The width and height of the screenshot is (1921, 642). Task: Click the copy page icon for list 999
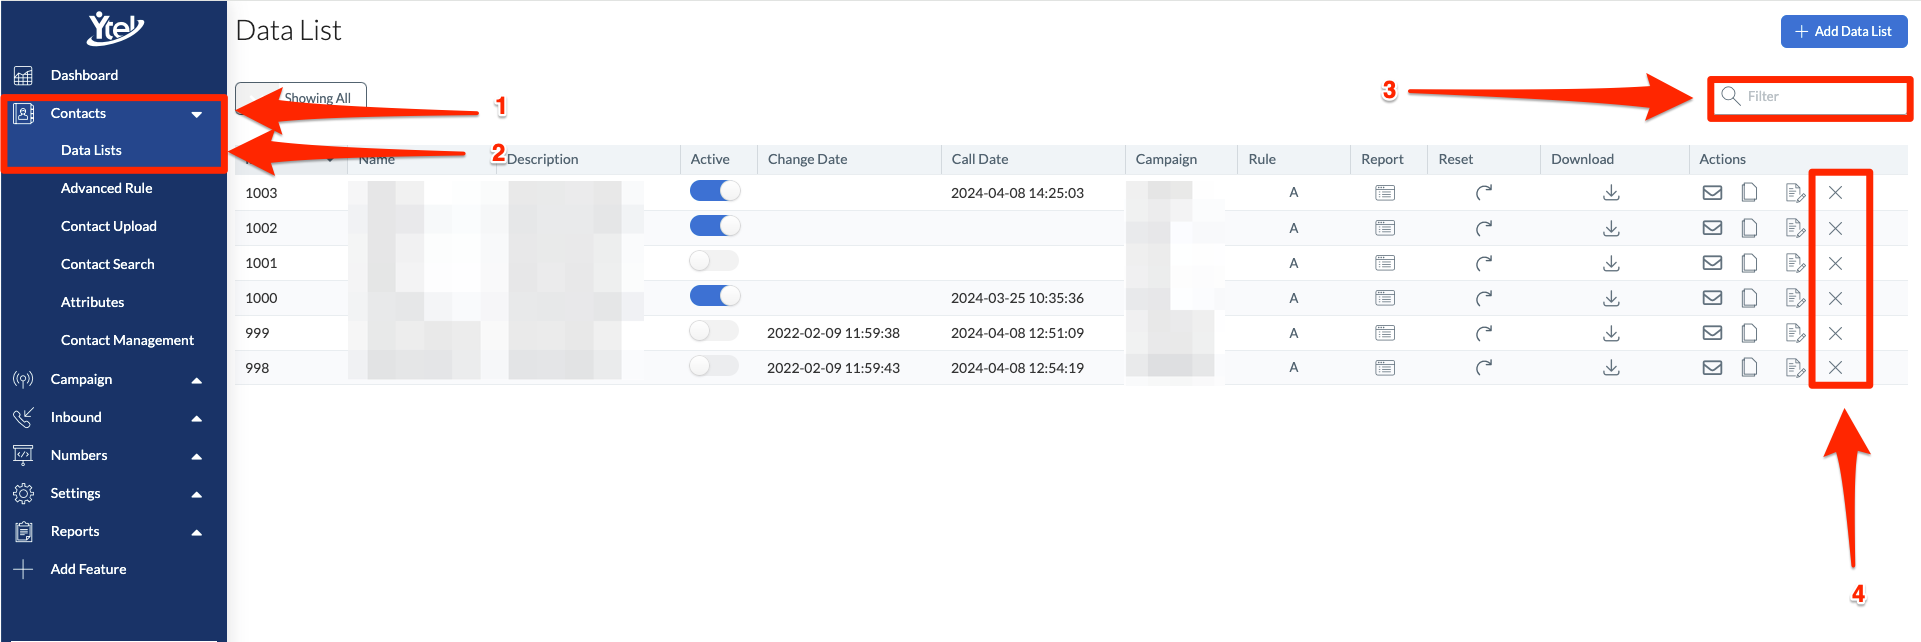1749,333
